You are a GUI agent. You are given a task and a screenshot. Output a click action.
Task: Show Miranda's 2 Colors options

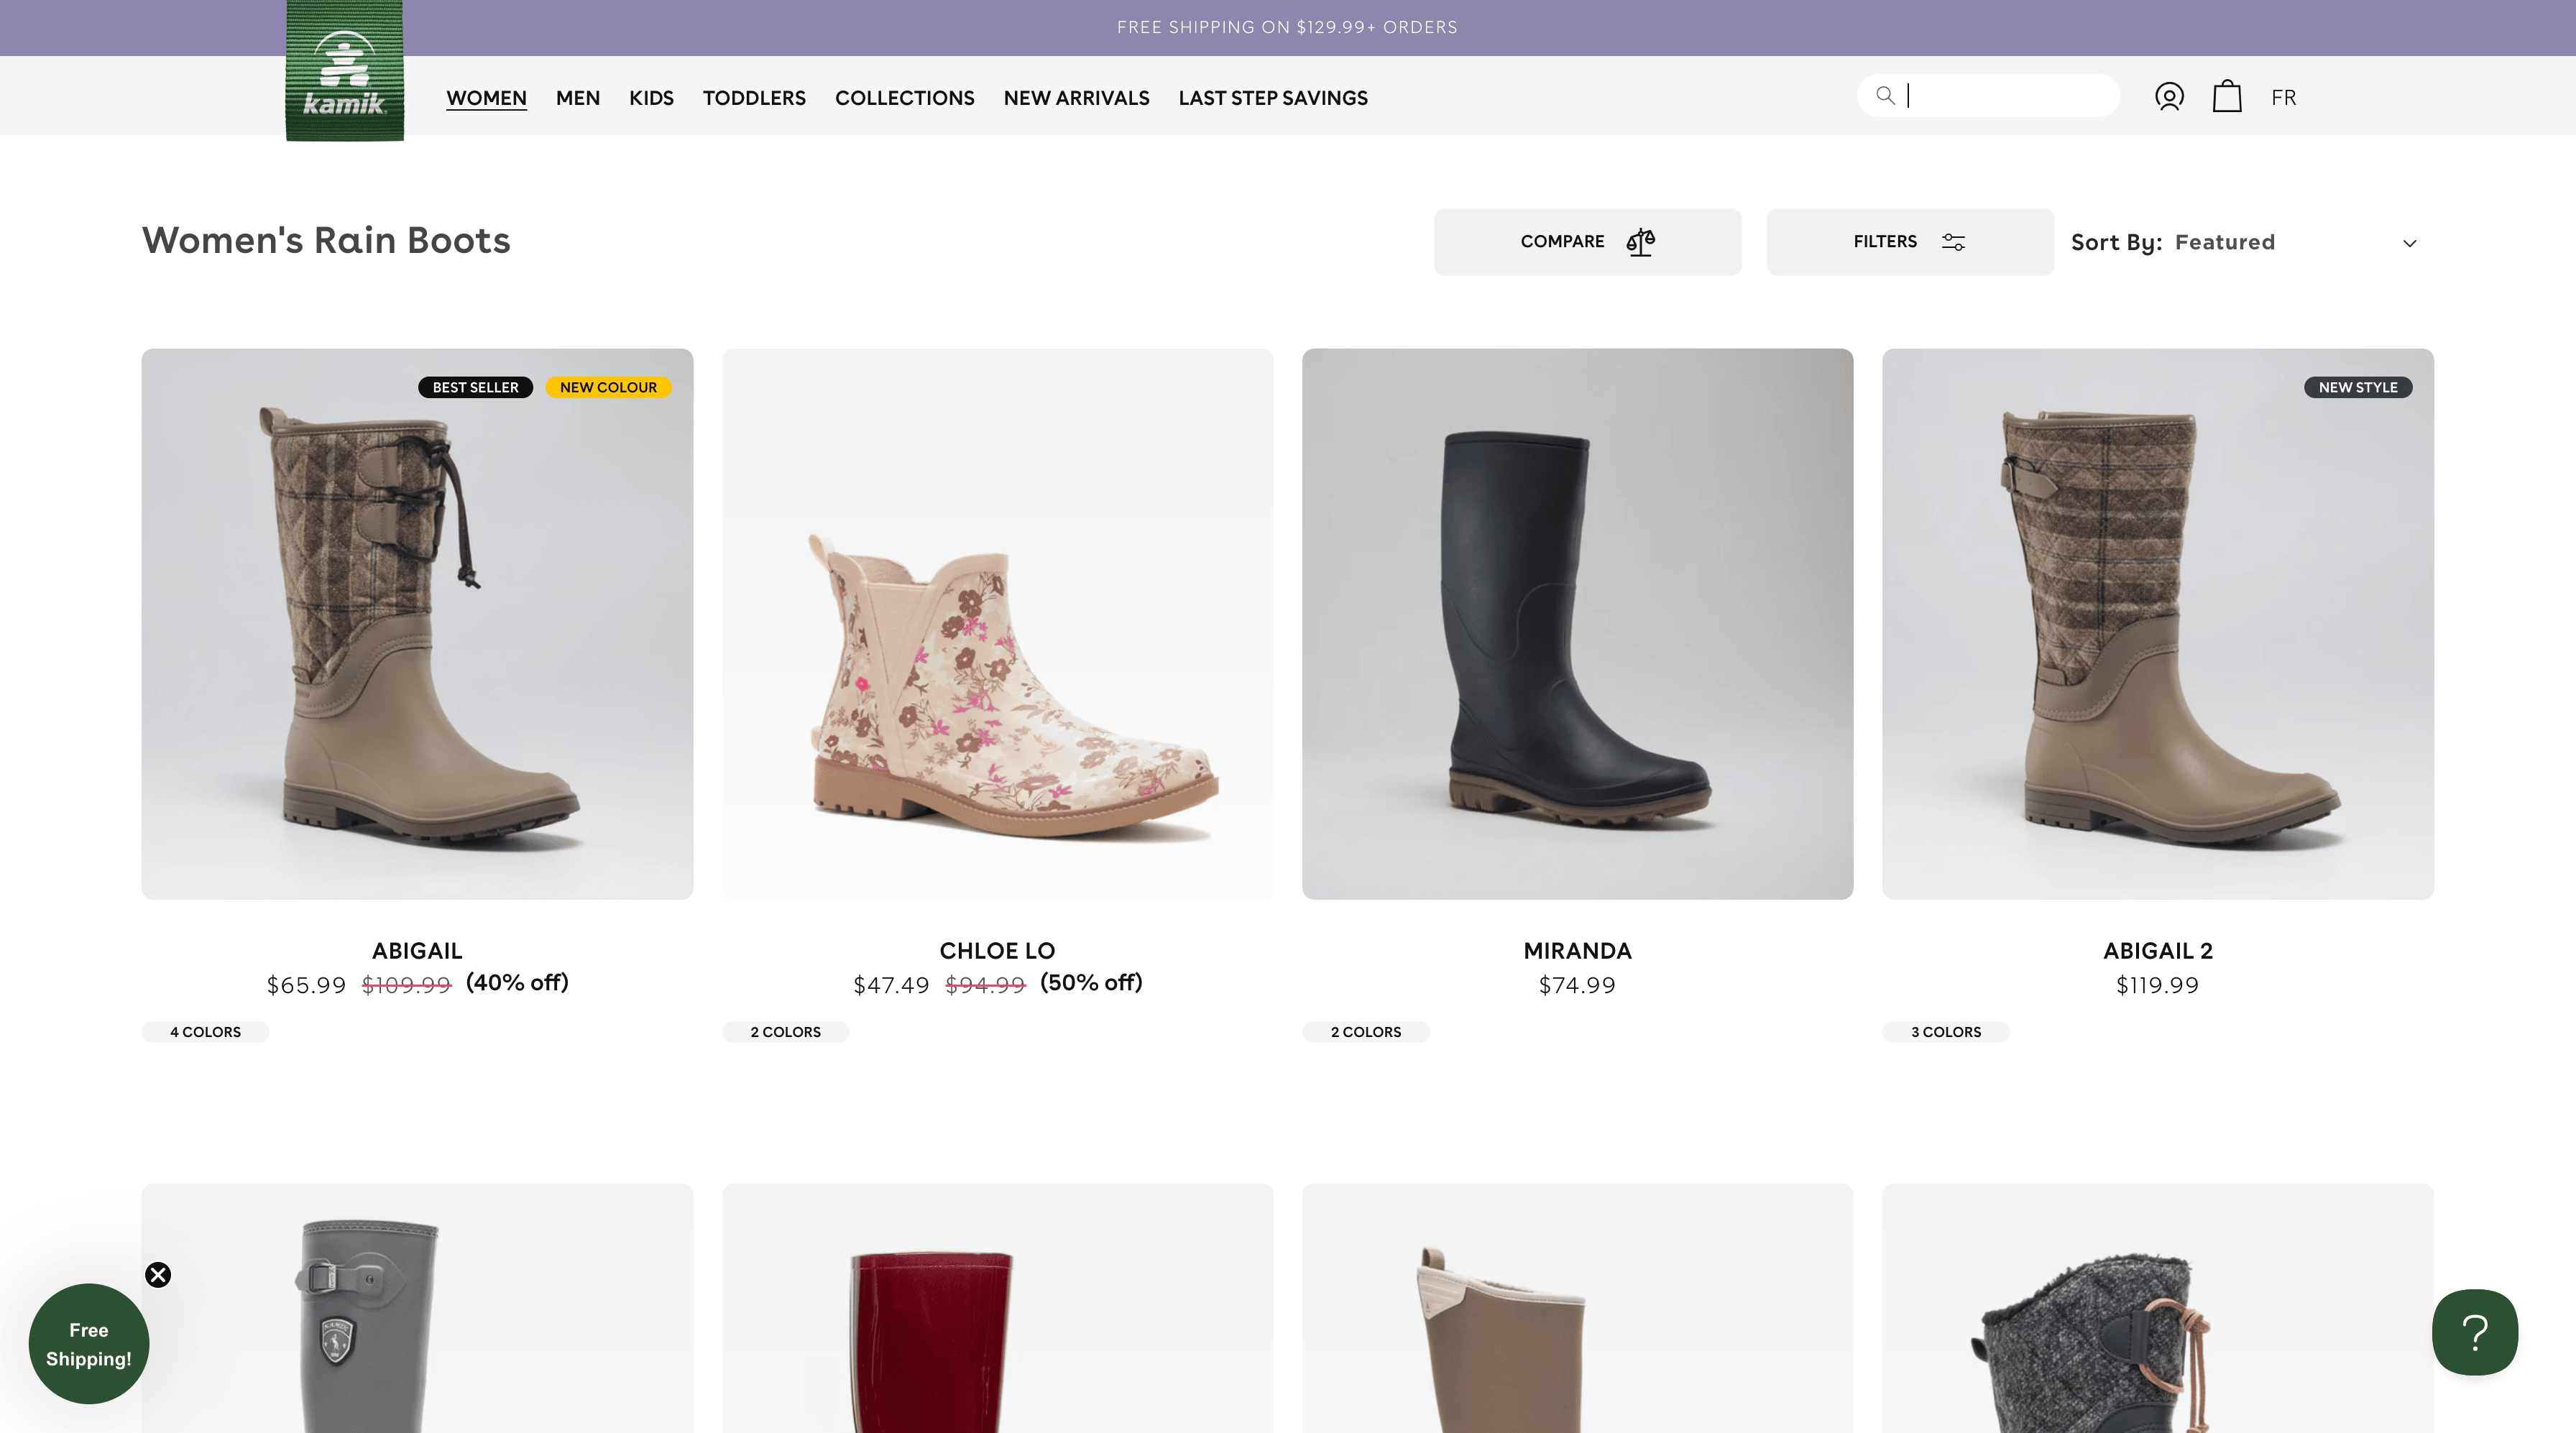[x=1365, y=1032]
